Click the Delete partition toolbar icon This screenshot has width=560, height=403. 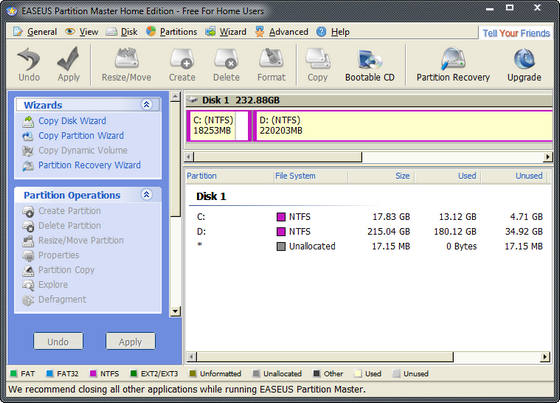(226, 59)
